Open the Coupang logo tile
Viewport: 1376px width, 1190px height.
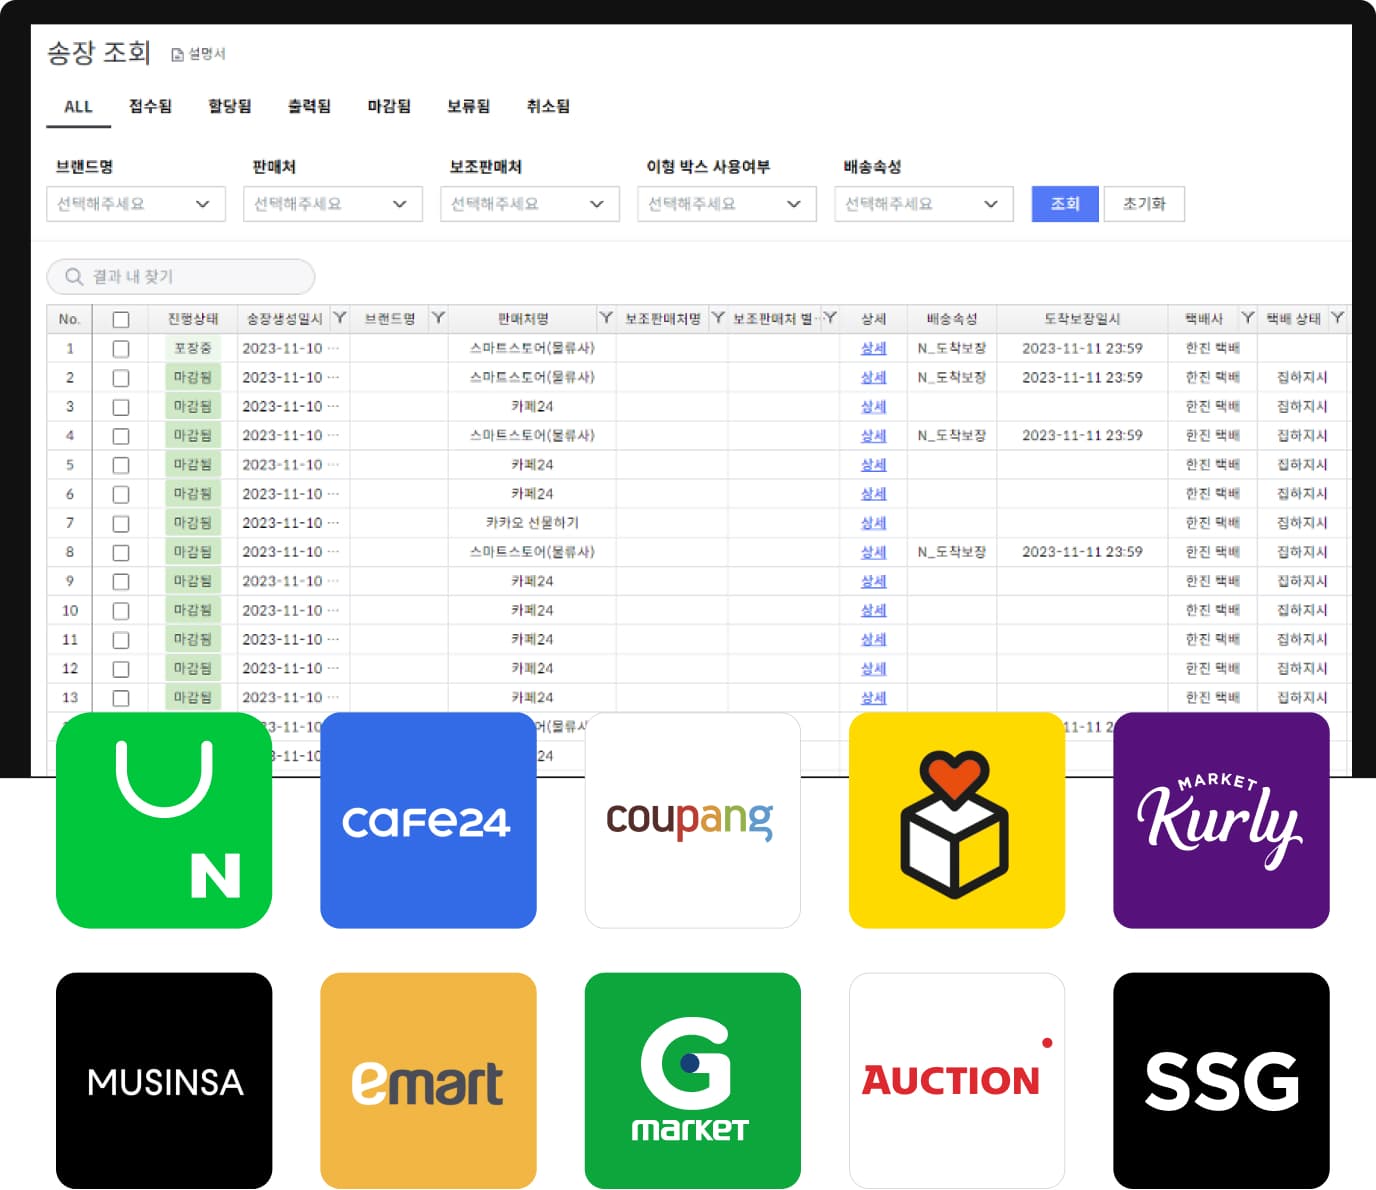[693, 820]
